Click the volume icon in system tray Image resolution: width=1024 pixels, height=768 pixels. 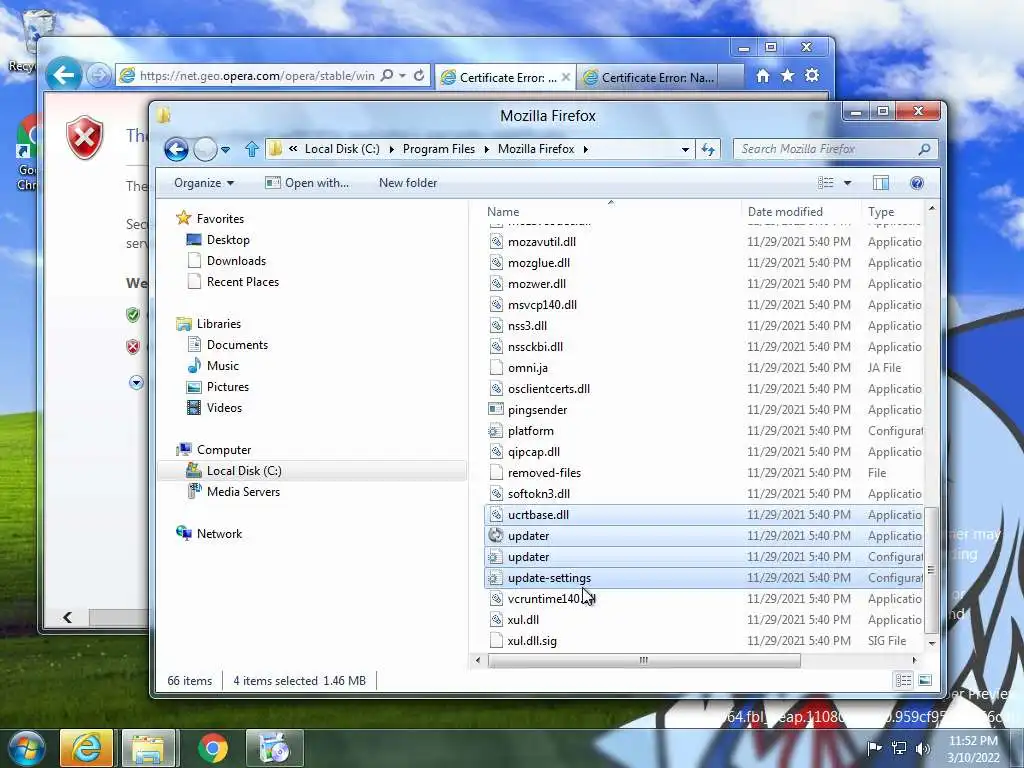point(923,748)
